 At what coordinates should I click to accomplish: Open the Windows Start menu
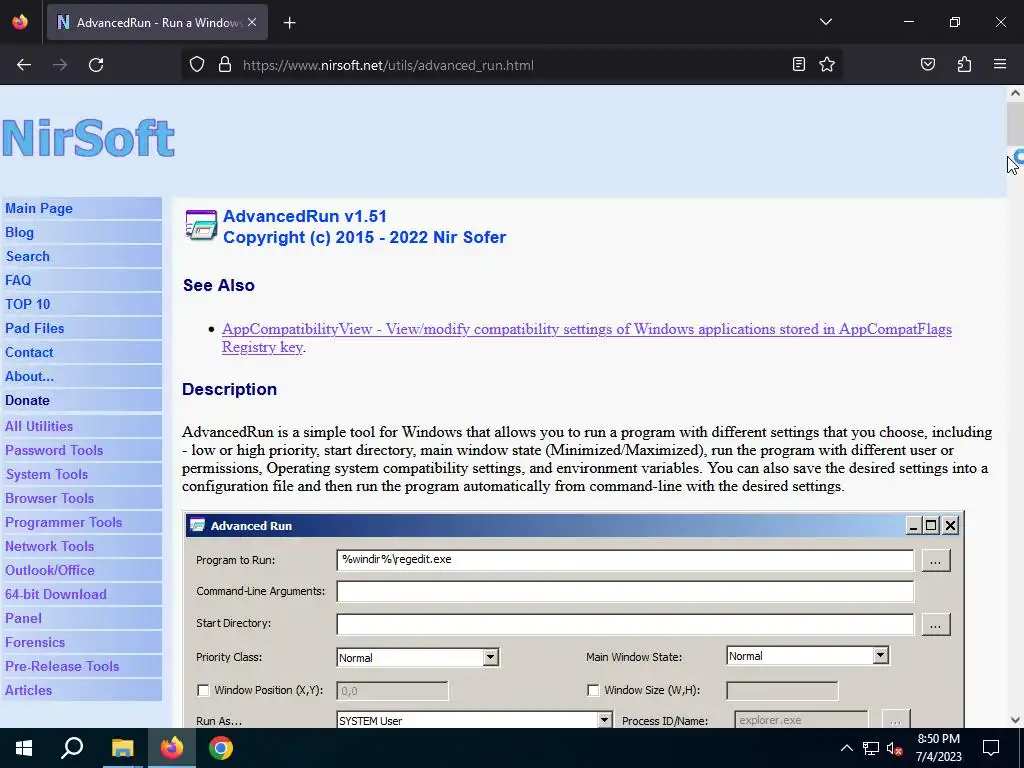point(24,748)
